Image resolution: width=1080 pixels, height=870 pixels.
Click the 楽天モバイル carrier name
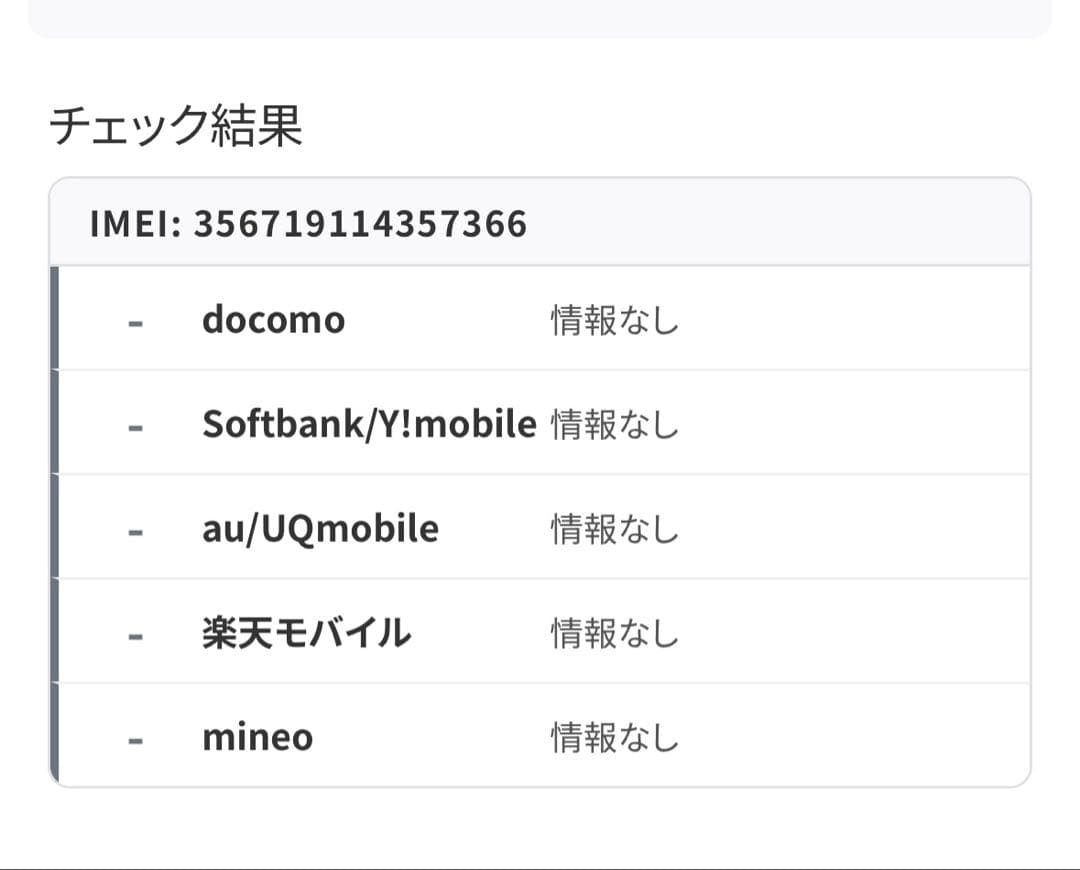(307, 633)
